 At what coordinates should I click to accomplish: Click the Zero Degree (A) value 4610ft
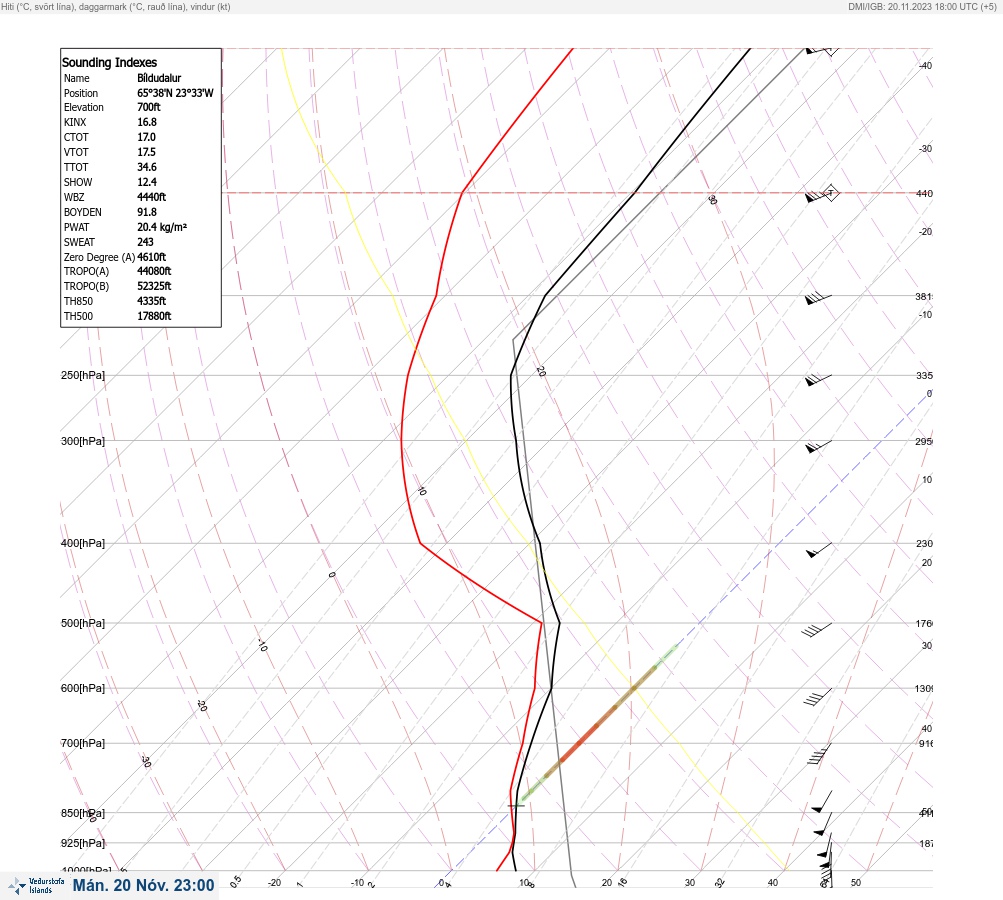coord(152,257)
